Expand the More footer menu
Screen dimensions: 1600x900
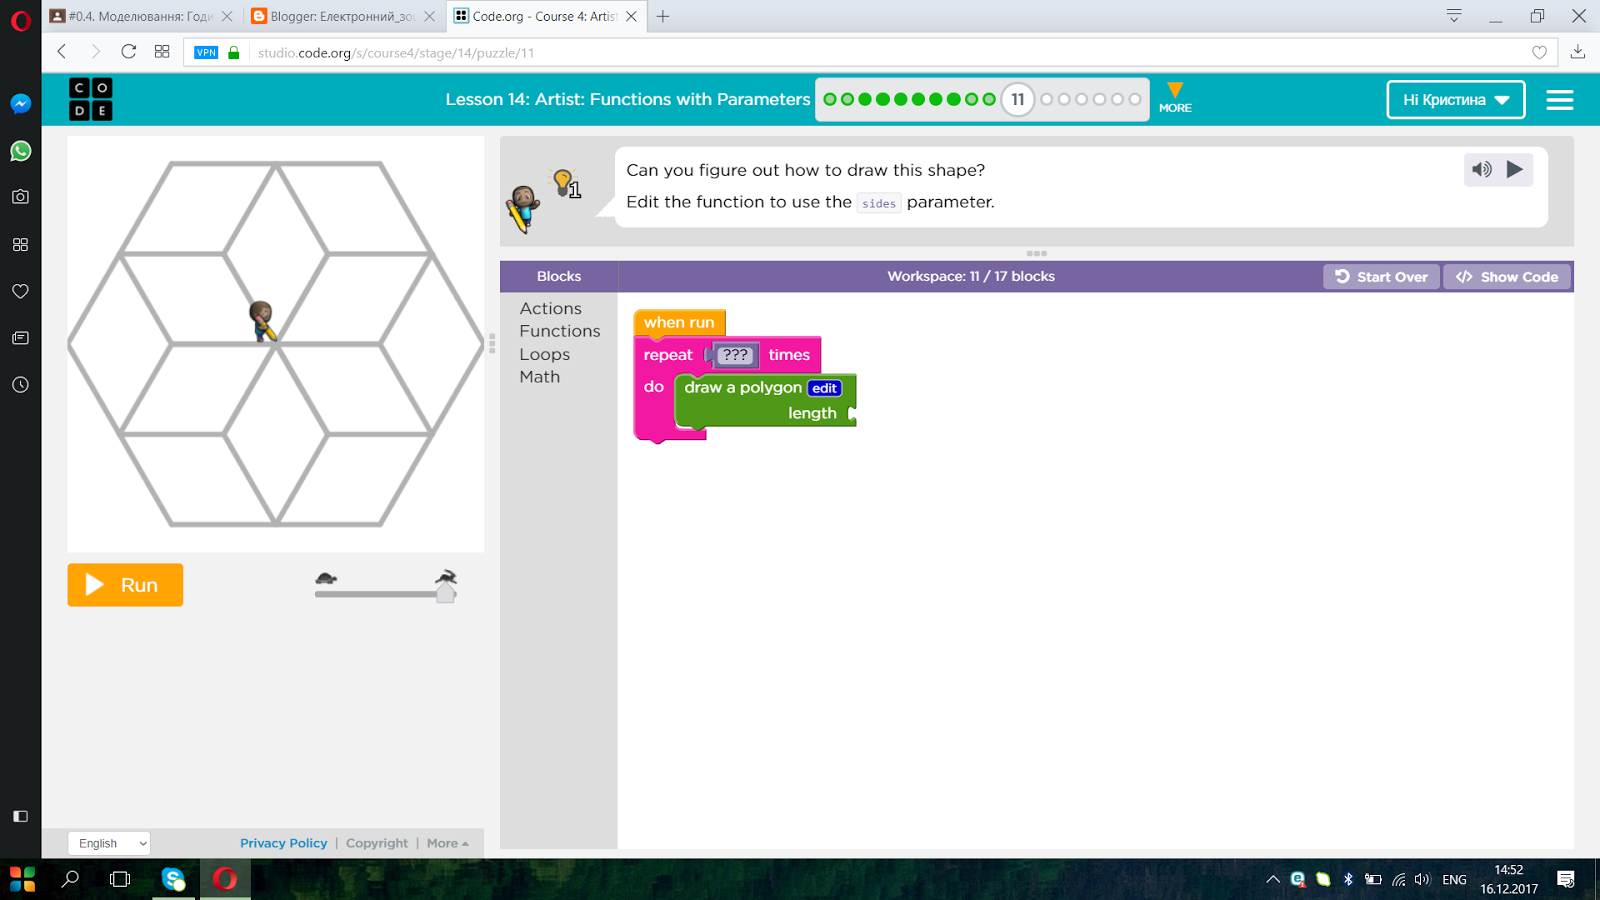tap(447, 843)
